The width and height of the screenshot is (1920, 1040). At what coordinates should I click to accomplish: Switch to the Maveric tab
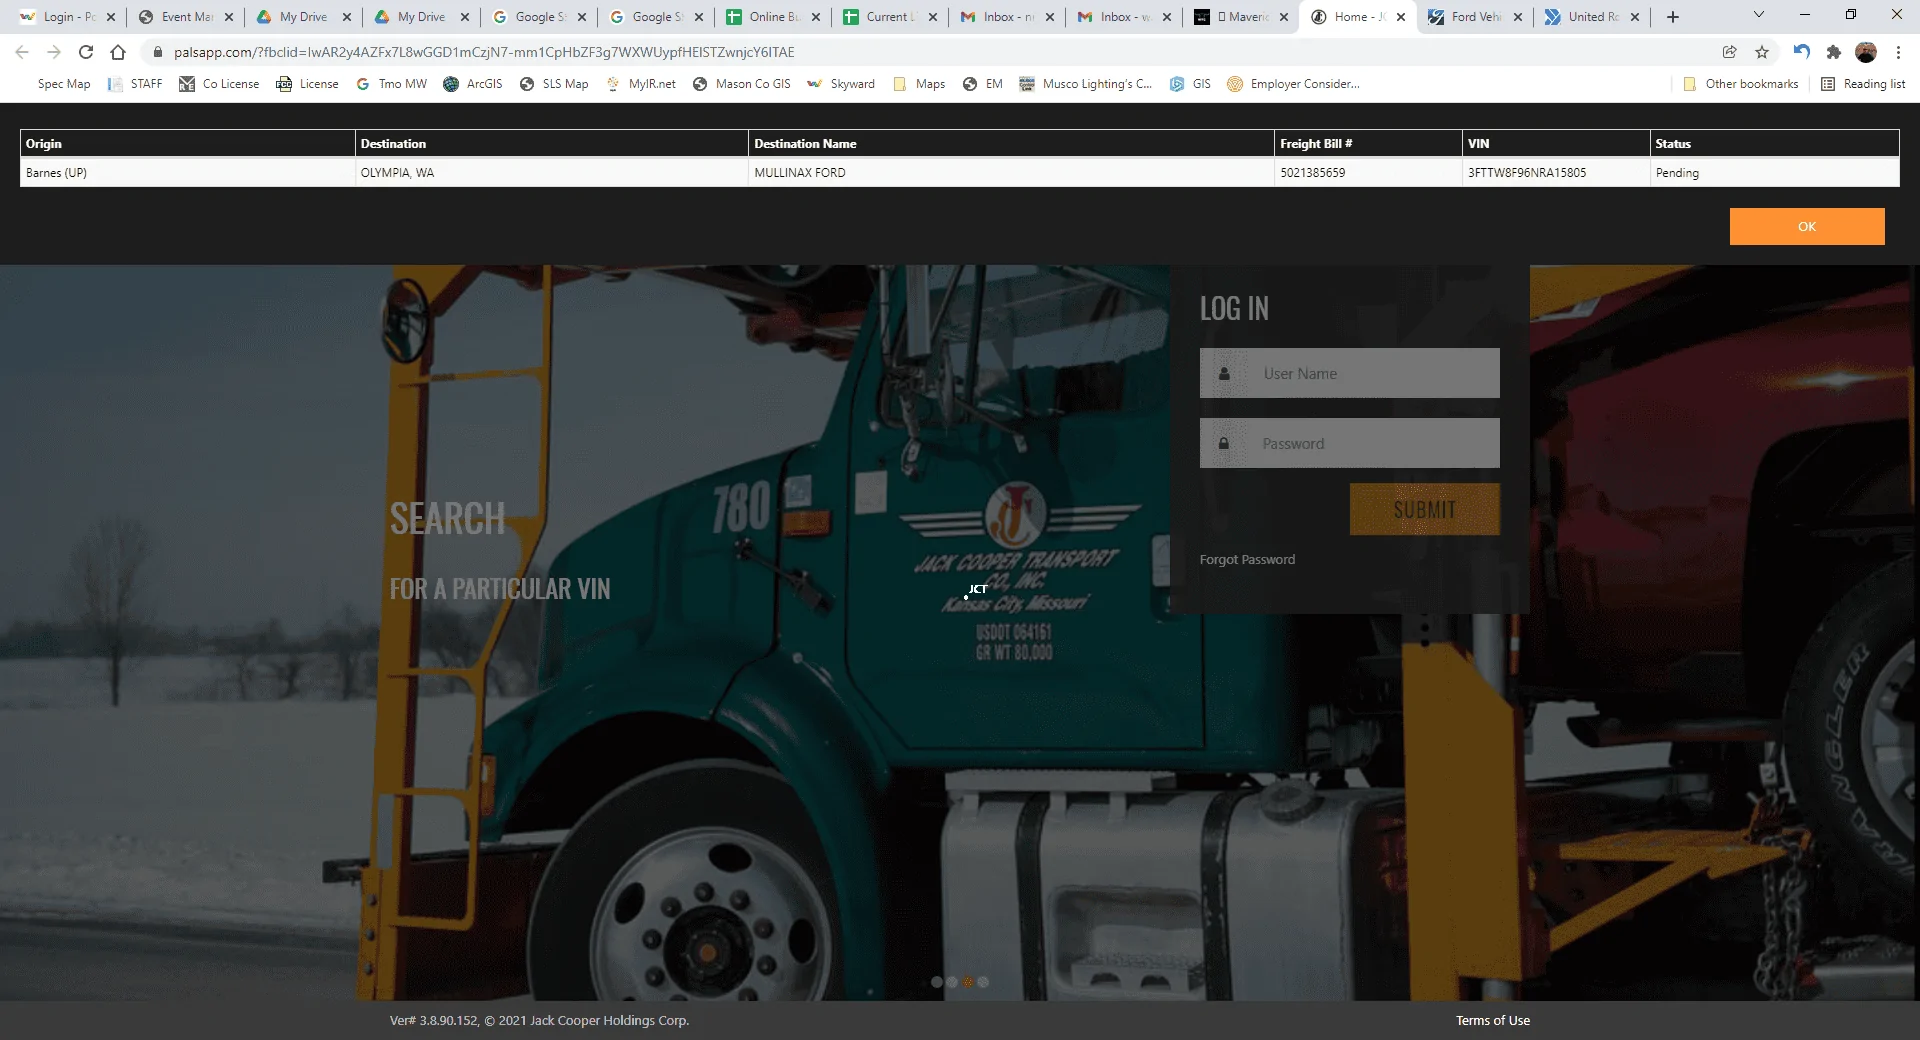[x=1241, y=17]
